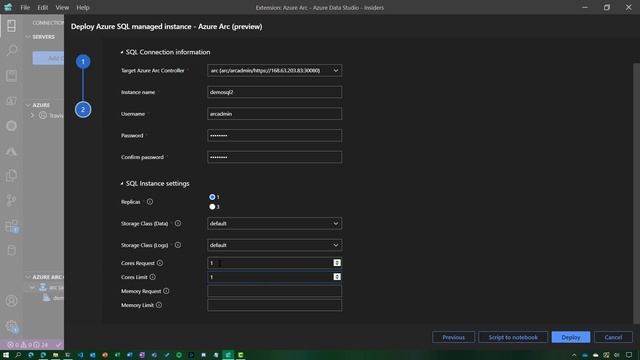Open the Windows Start menu
The width and height of the screenshot is (640, 360).
[6, 355]
